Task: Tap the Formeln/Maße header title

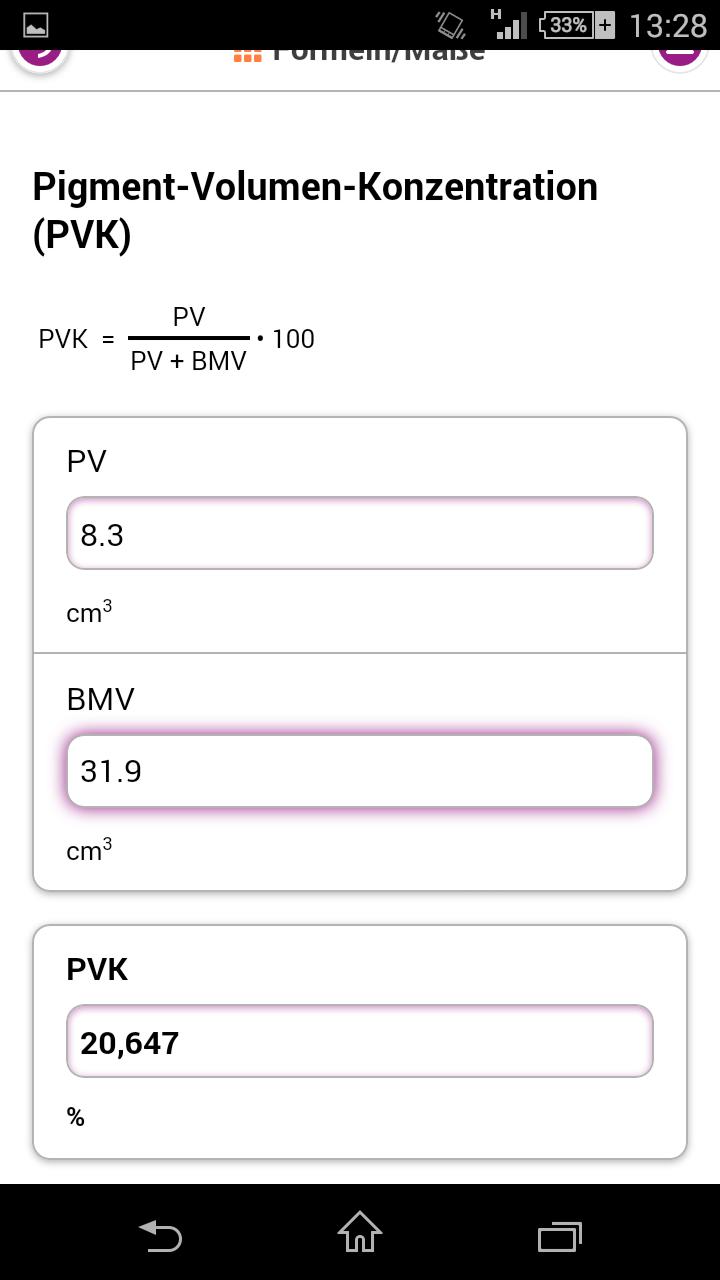Action: (x=378, y=56)
